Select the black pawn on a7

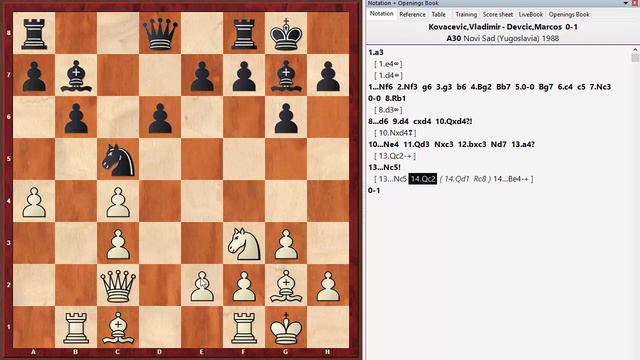[x=34, y=76]
